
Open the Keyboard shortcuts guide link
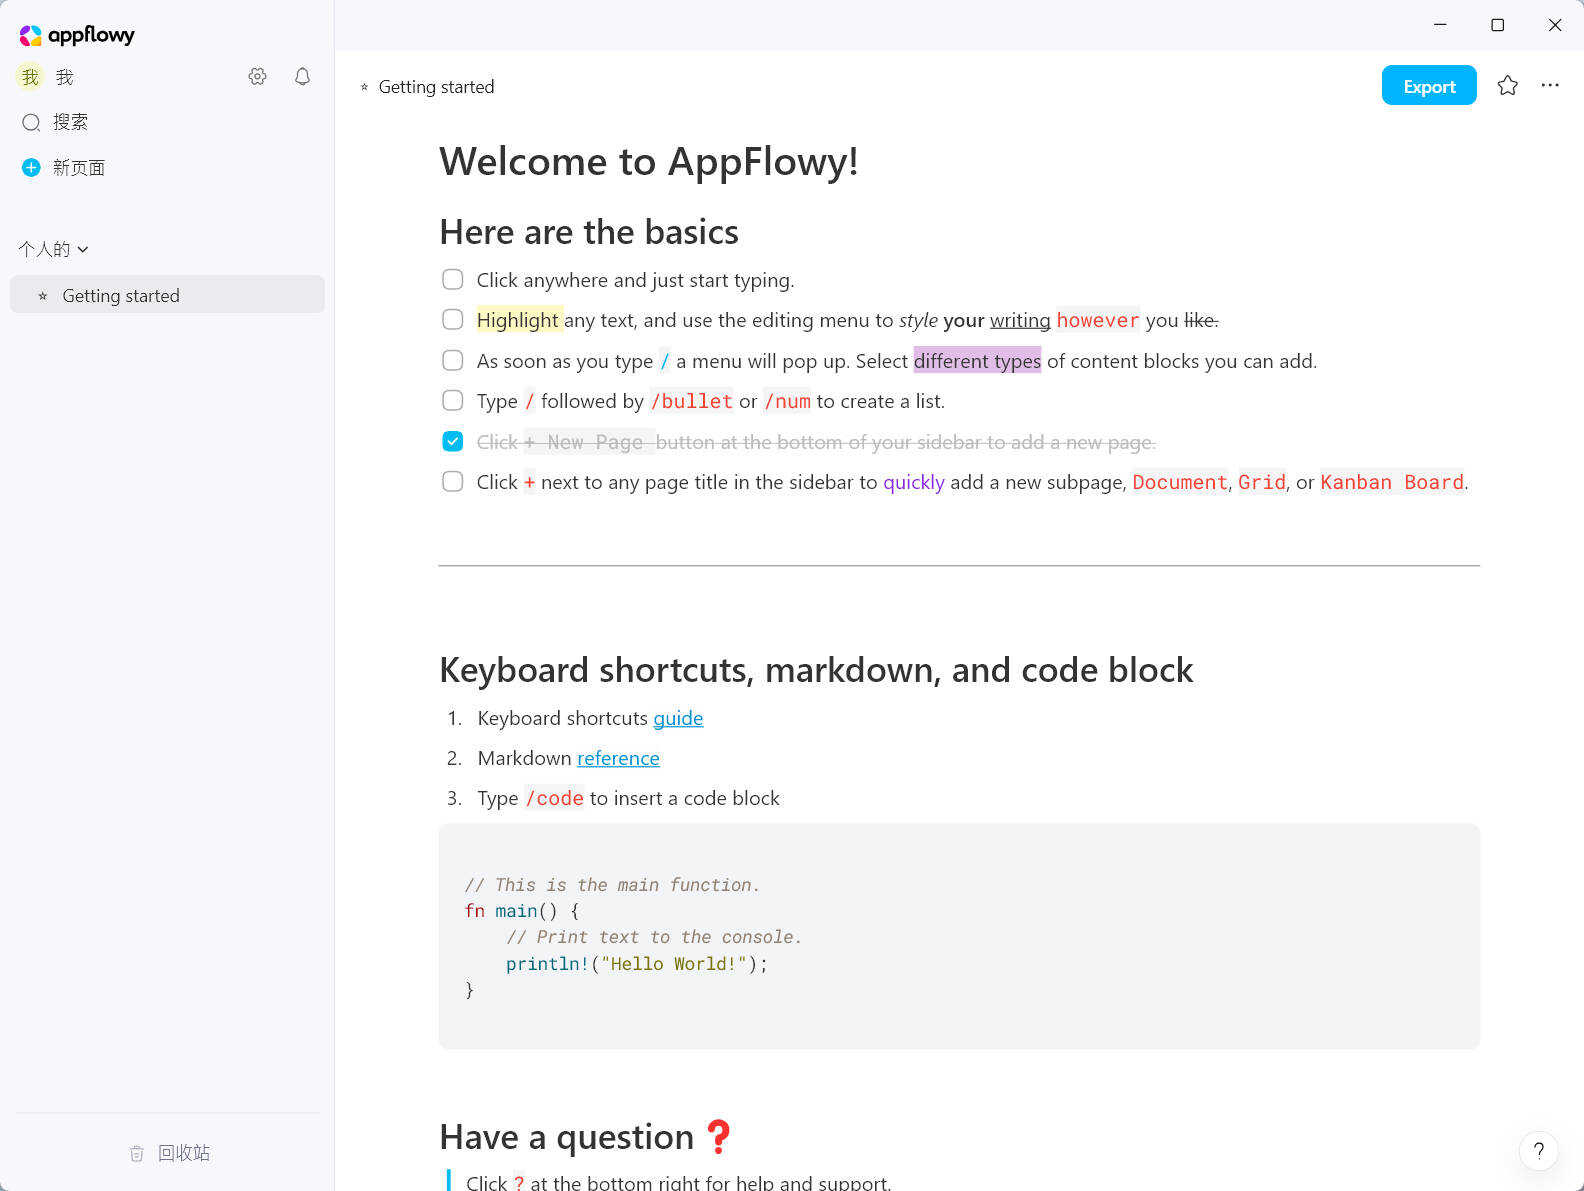point(678,718)
